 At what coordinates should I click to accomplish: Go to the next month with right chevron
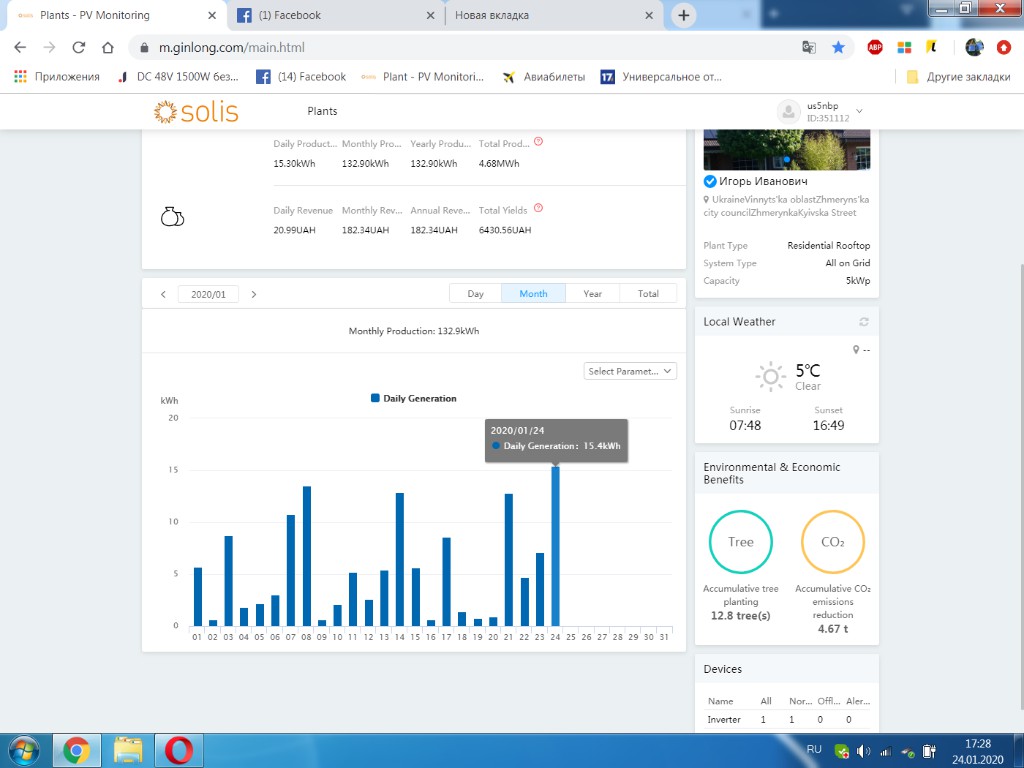(x=254, y=295)
